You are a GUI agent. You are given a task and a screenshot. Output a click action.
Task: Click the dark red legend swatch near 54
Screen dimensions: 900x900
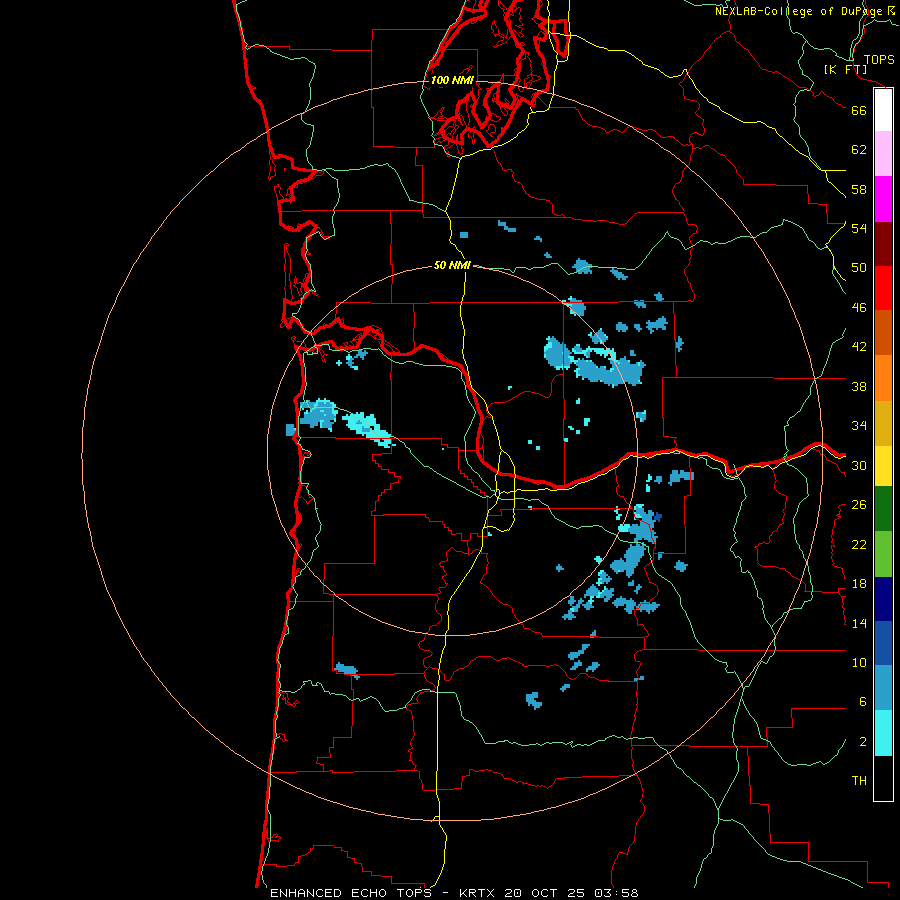(x=883, y=244)
